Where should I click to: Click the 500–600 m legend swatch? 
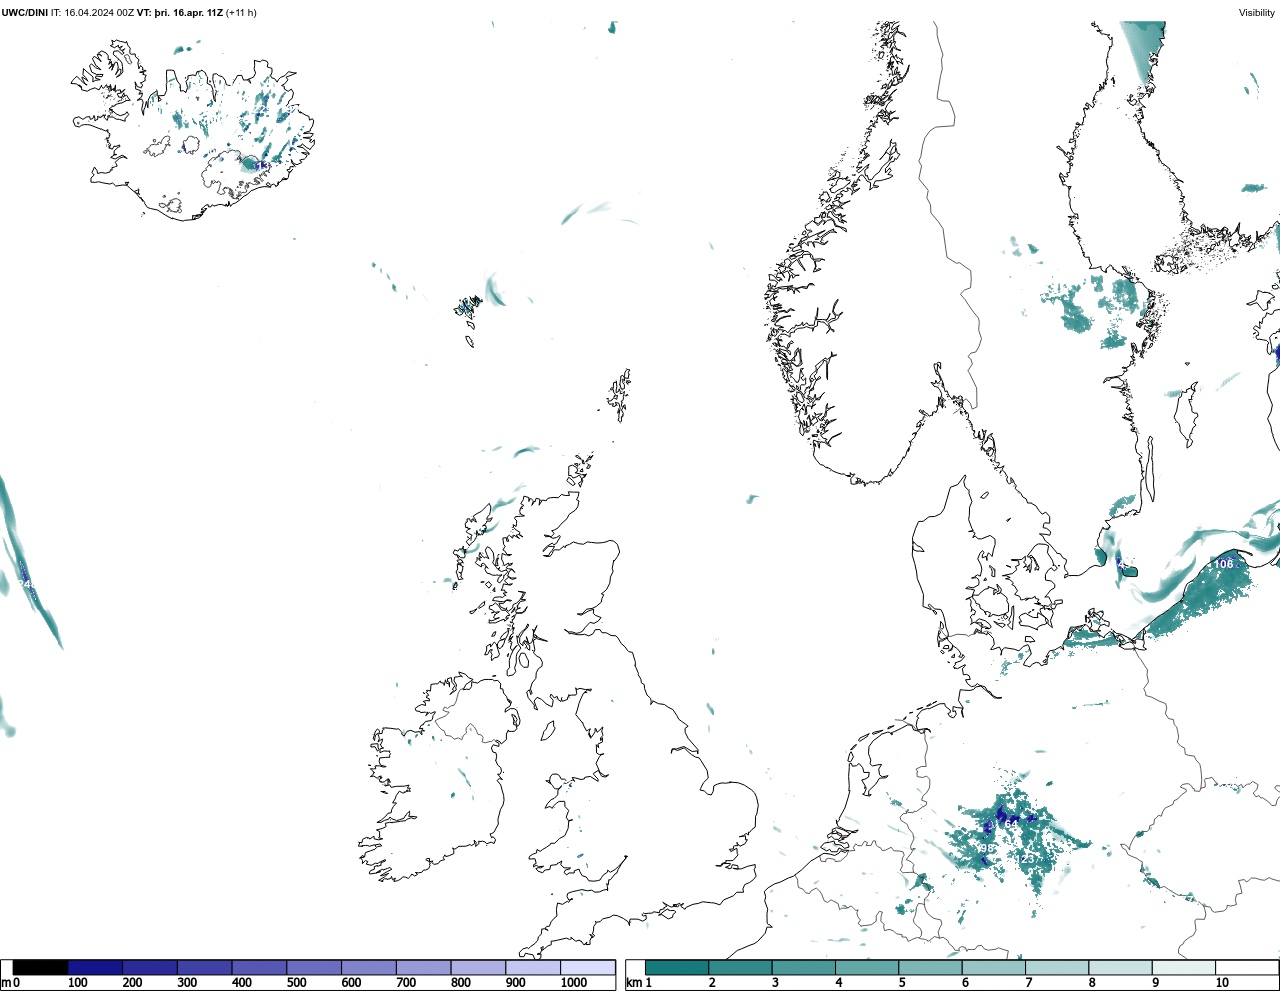click(314, 967)
